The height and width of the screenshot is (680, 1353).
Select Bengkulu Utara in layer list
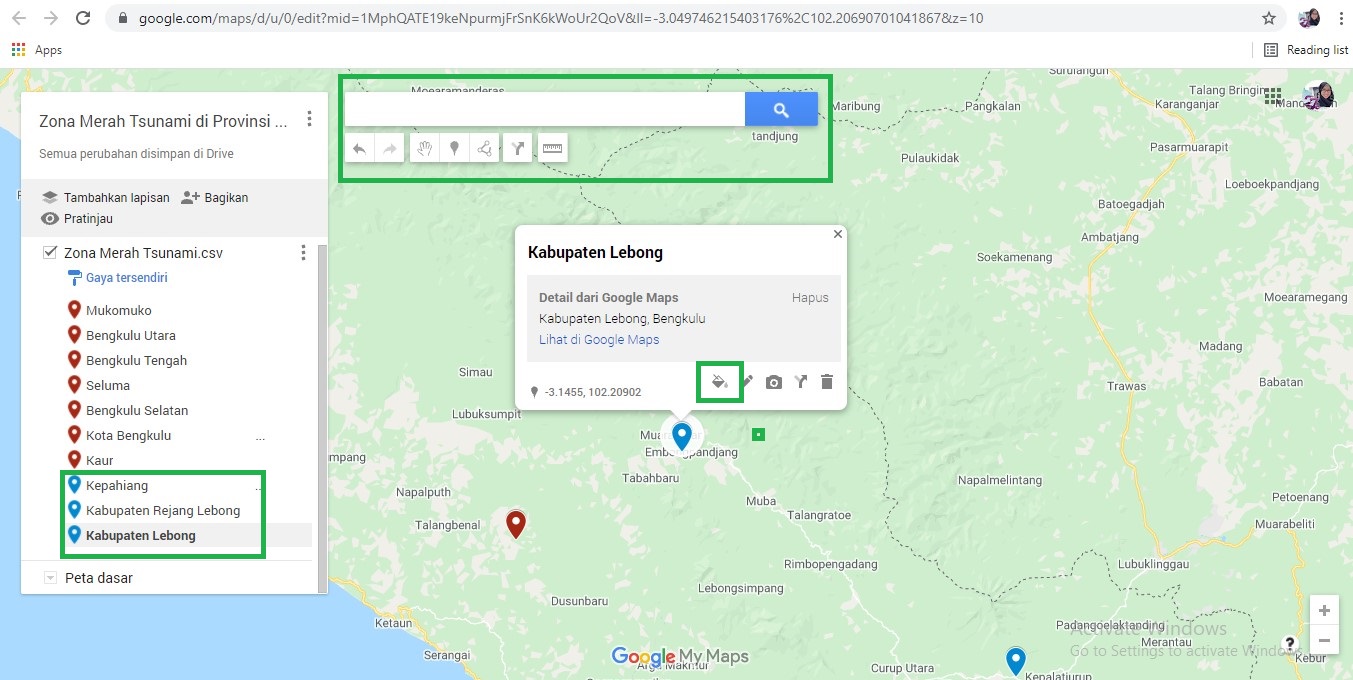[x=130, y=335]
